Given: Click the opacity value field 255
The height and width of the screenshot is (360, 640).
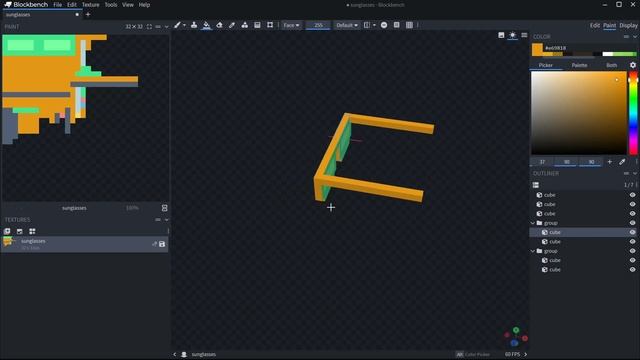Looking at the screenshot, I should [x=318, y=25].
